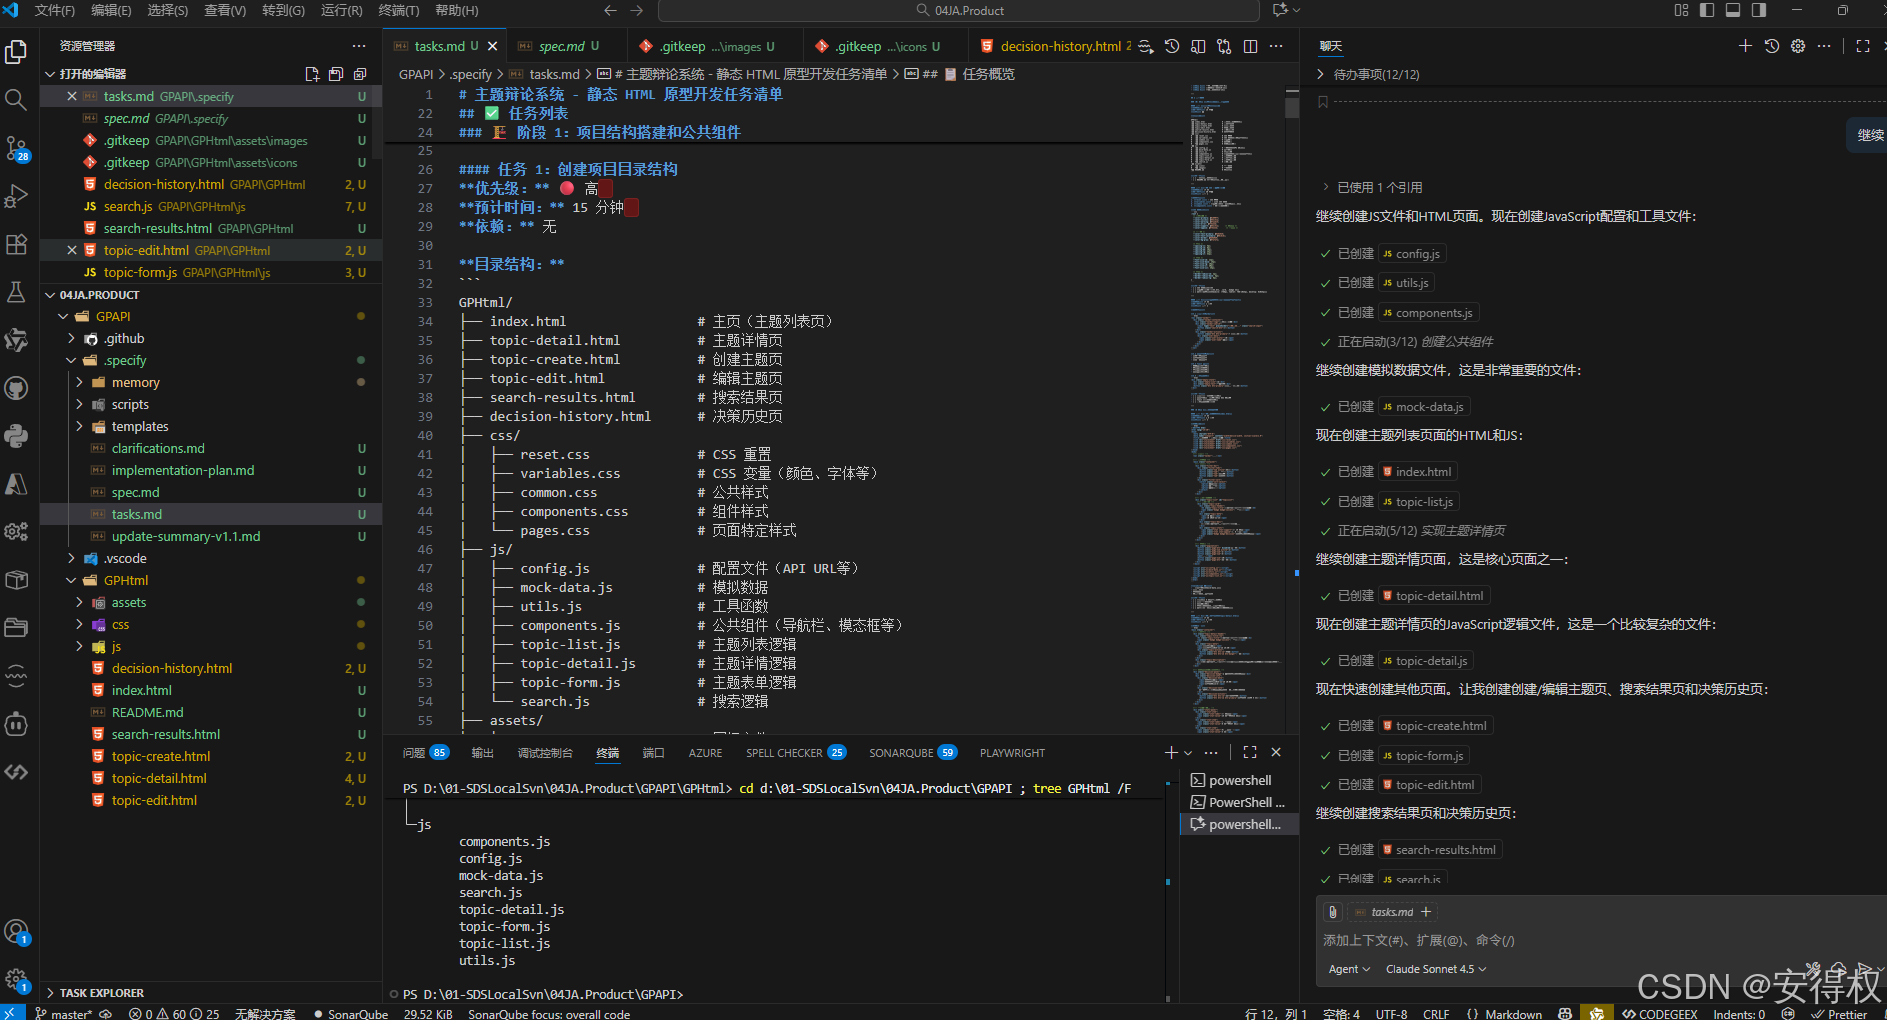Maximize the terminal panel size

click(x=1250, y=752)
